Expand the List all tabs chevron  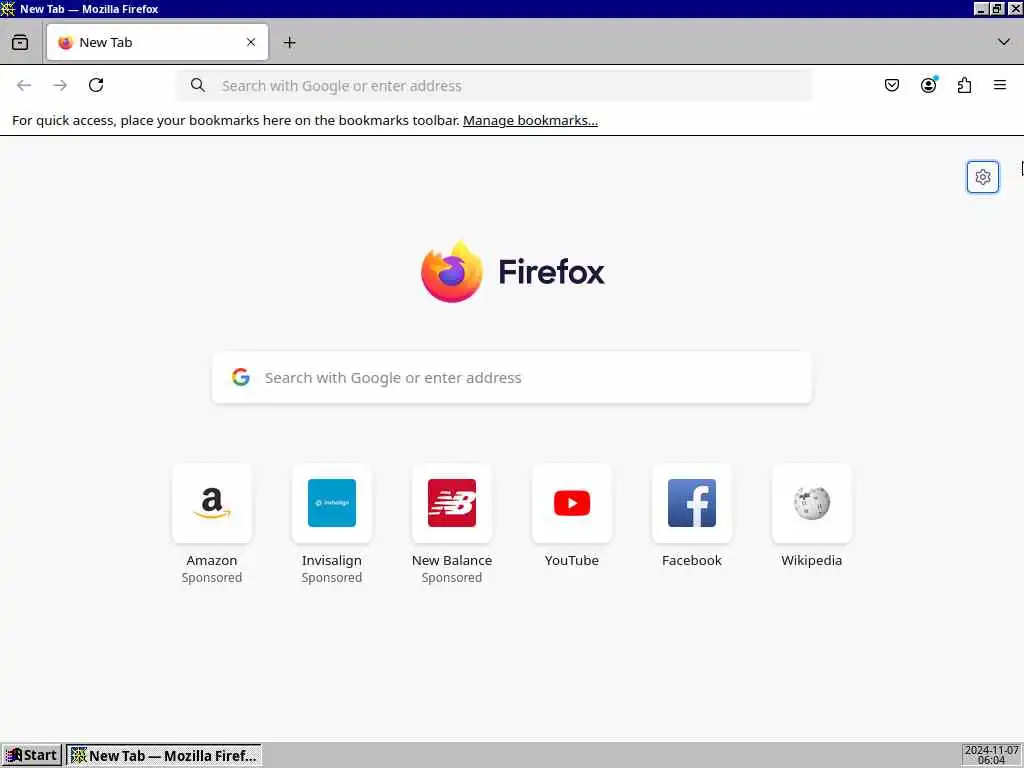pyautogui.click(x=1004, y=42)
